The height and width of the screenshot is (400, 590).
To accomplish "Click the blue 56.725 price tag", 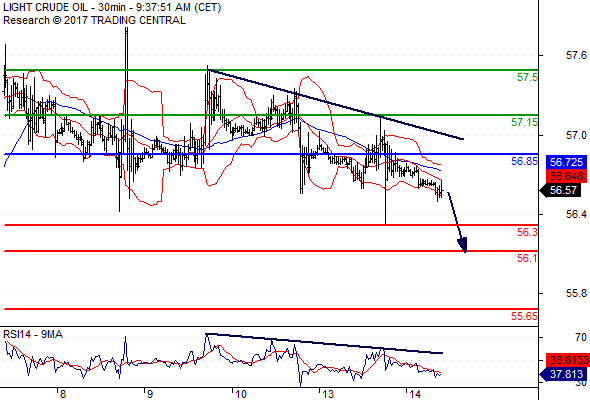I will click(566, 162).
